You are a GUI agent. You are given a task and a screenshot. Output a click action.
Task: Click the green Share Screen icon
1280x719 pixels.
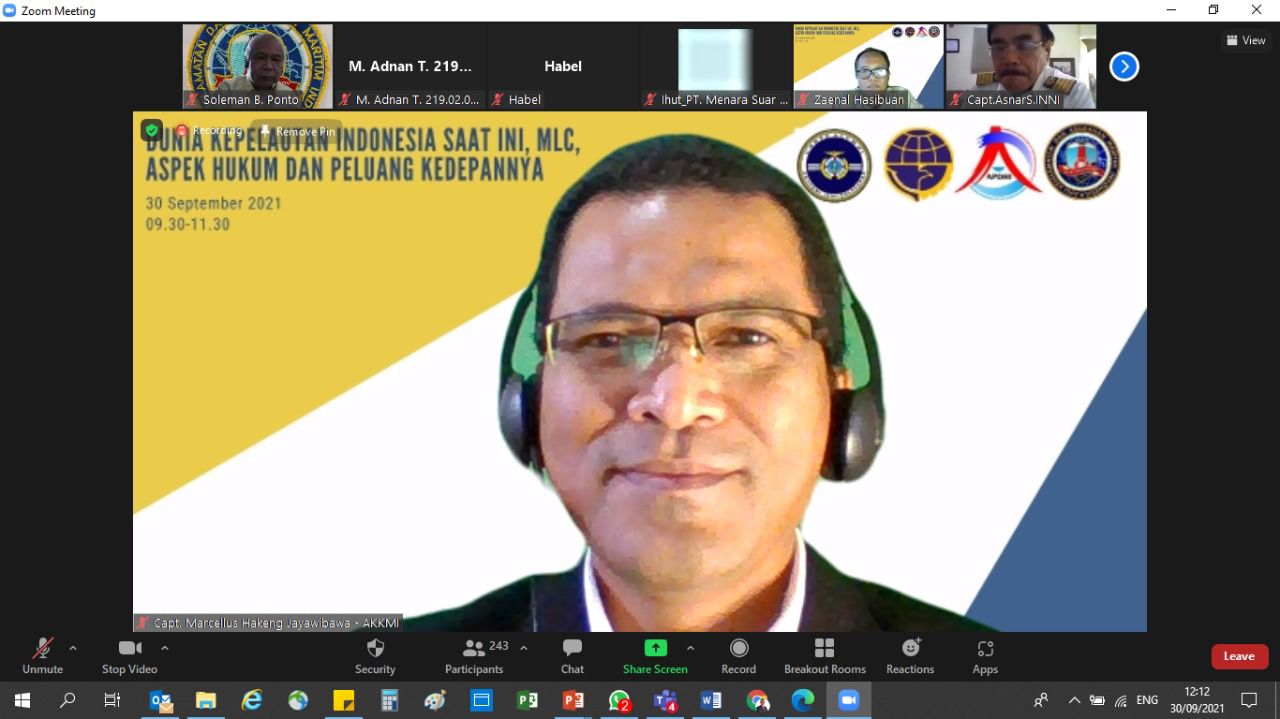[x=655, y=648]
